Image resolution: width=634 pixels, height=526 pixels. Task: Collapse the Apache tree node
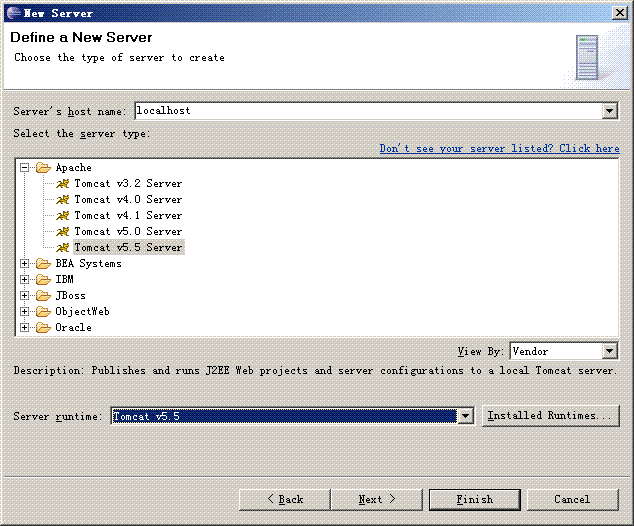[x=25, y=167]
